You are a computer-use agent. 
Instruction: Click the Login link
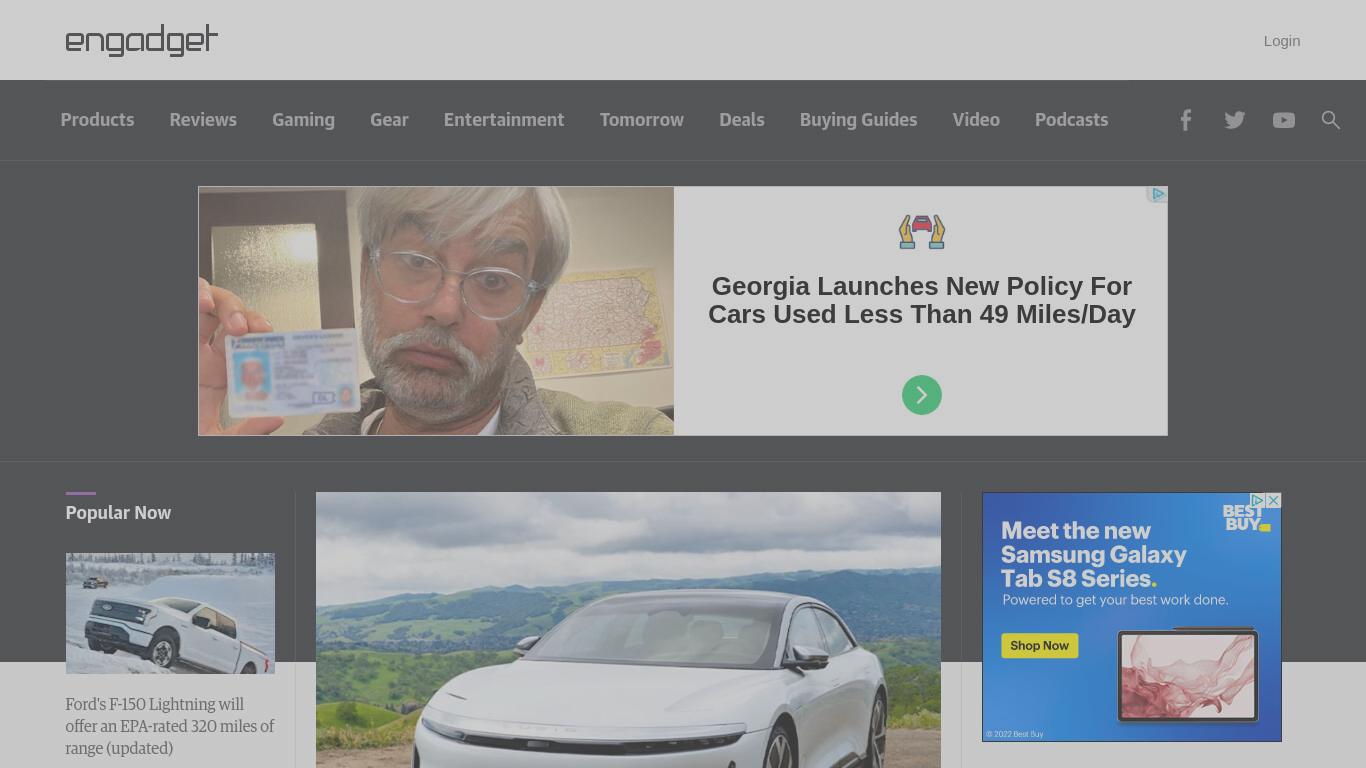tap(1282, 41)
